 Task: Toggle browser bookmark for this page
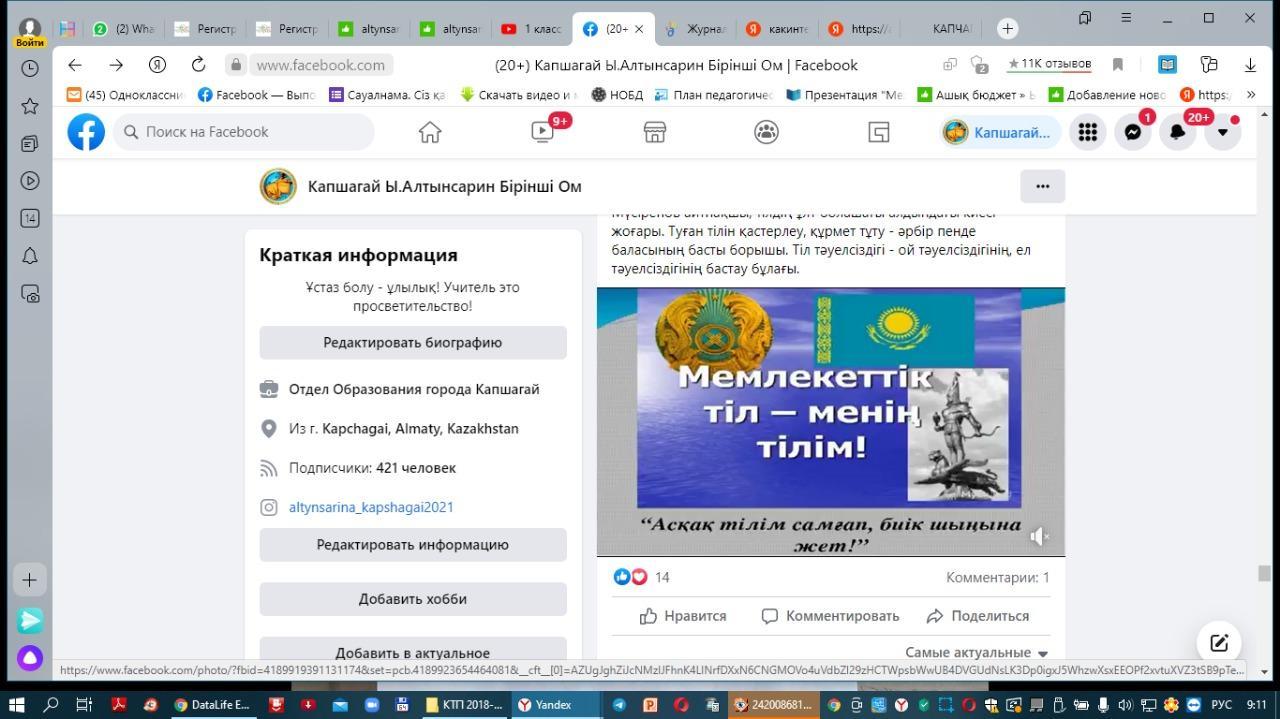[1118, 65]
